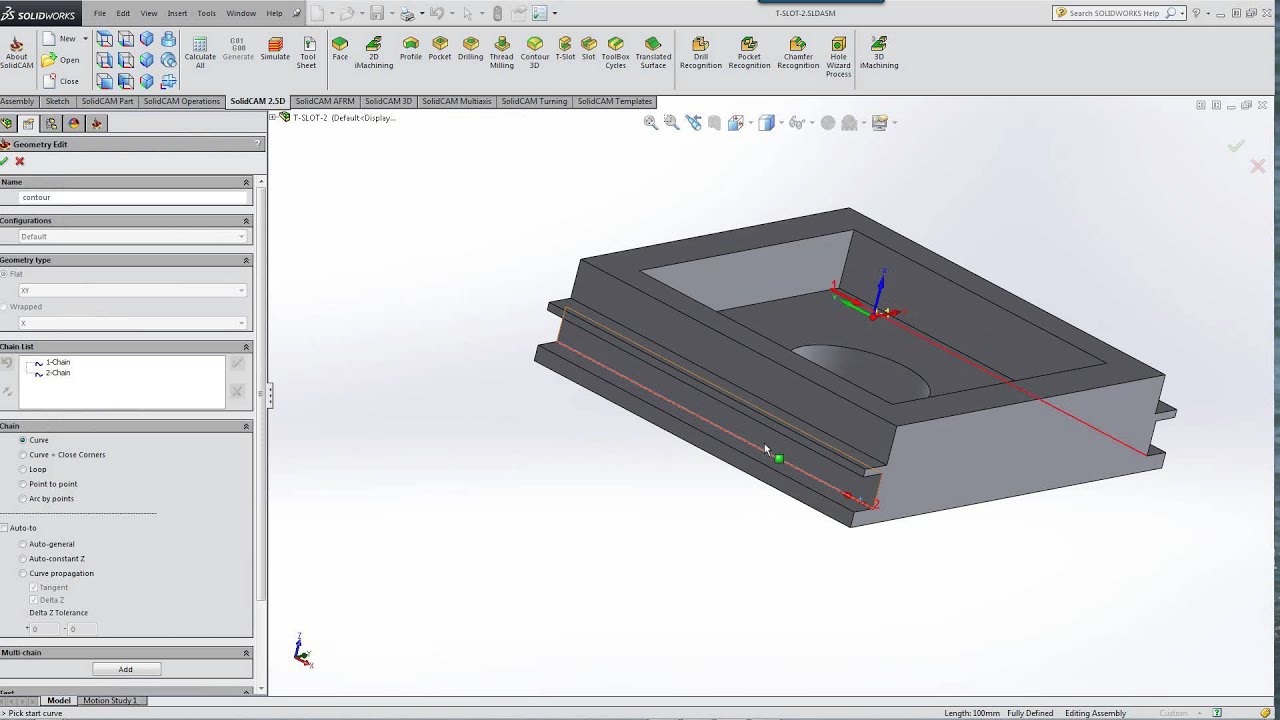Open the File menu
Image resolution: width=1280 pixels, height=720 pixels.
100,13
